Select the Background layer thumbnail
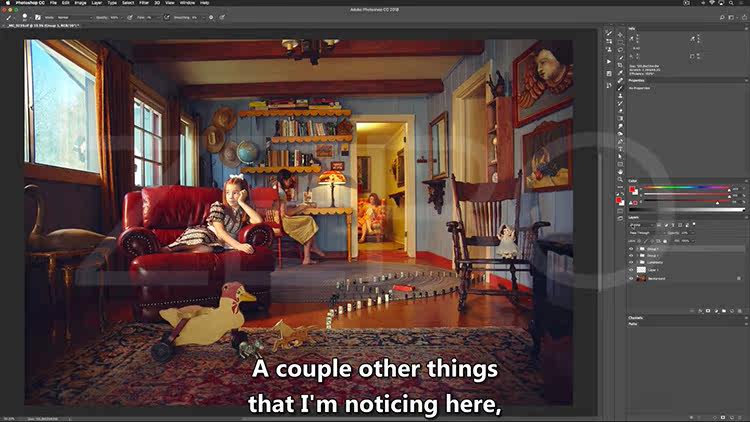Image resolution: width=750 pixels, height=422 pixels. (x=641, y=278)
